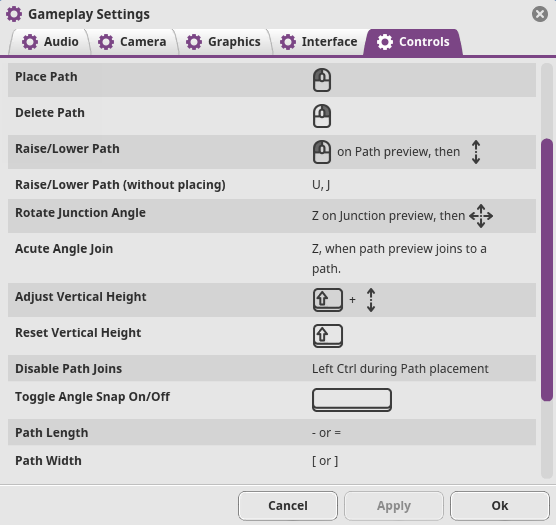This screenshot has width=556, height=525.
Task: Select the 'Place Path' label
Action: tap(46, 77)
